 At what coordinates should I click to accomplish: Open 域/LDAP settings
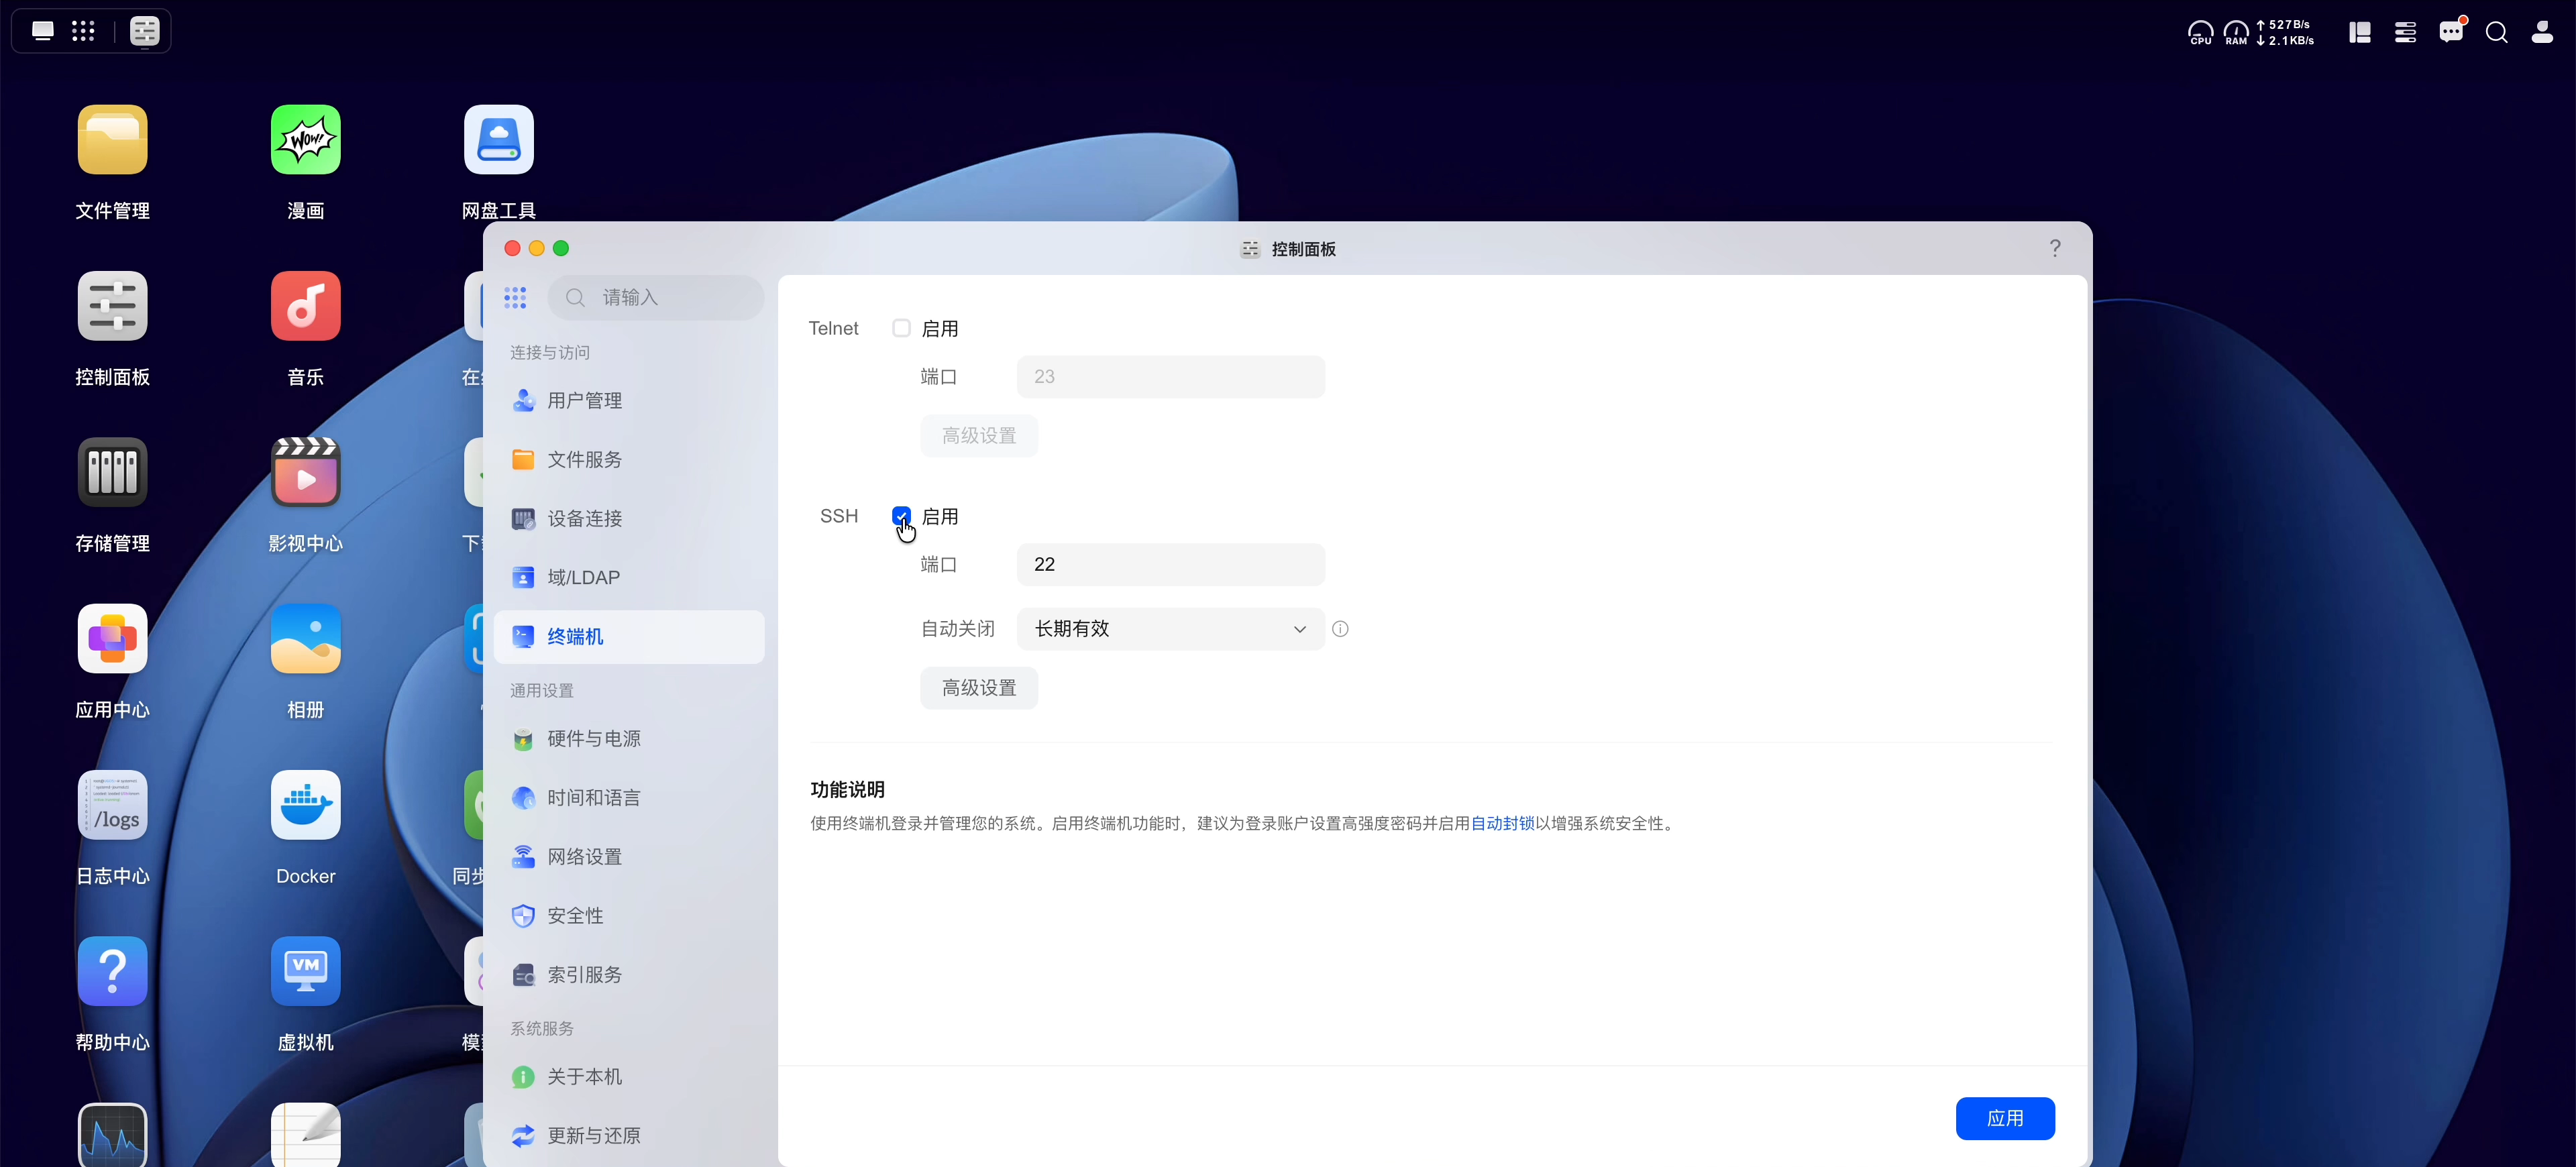click(629, 578)
